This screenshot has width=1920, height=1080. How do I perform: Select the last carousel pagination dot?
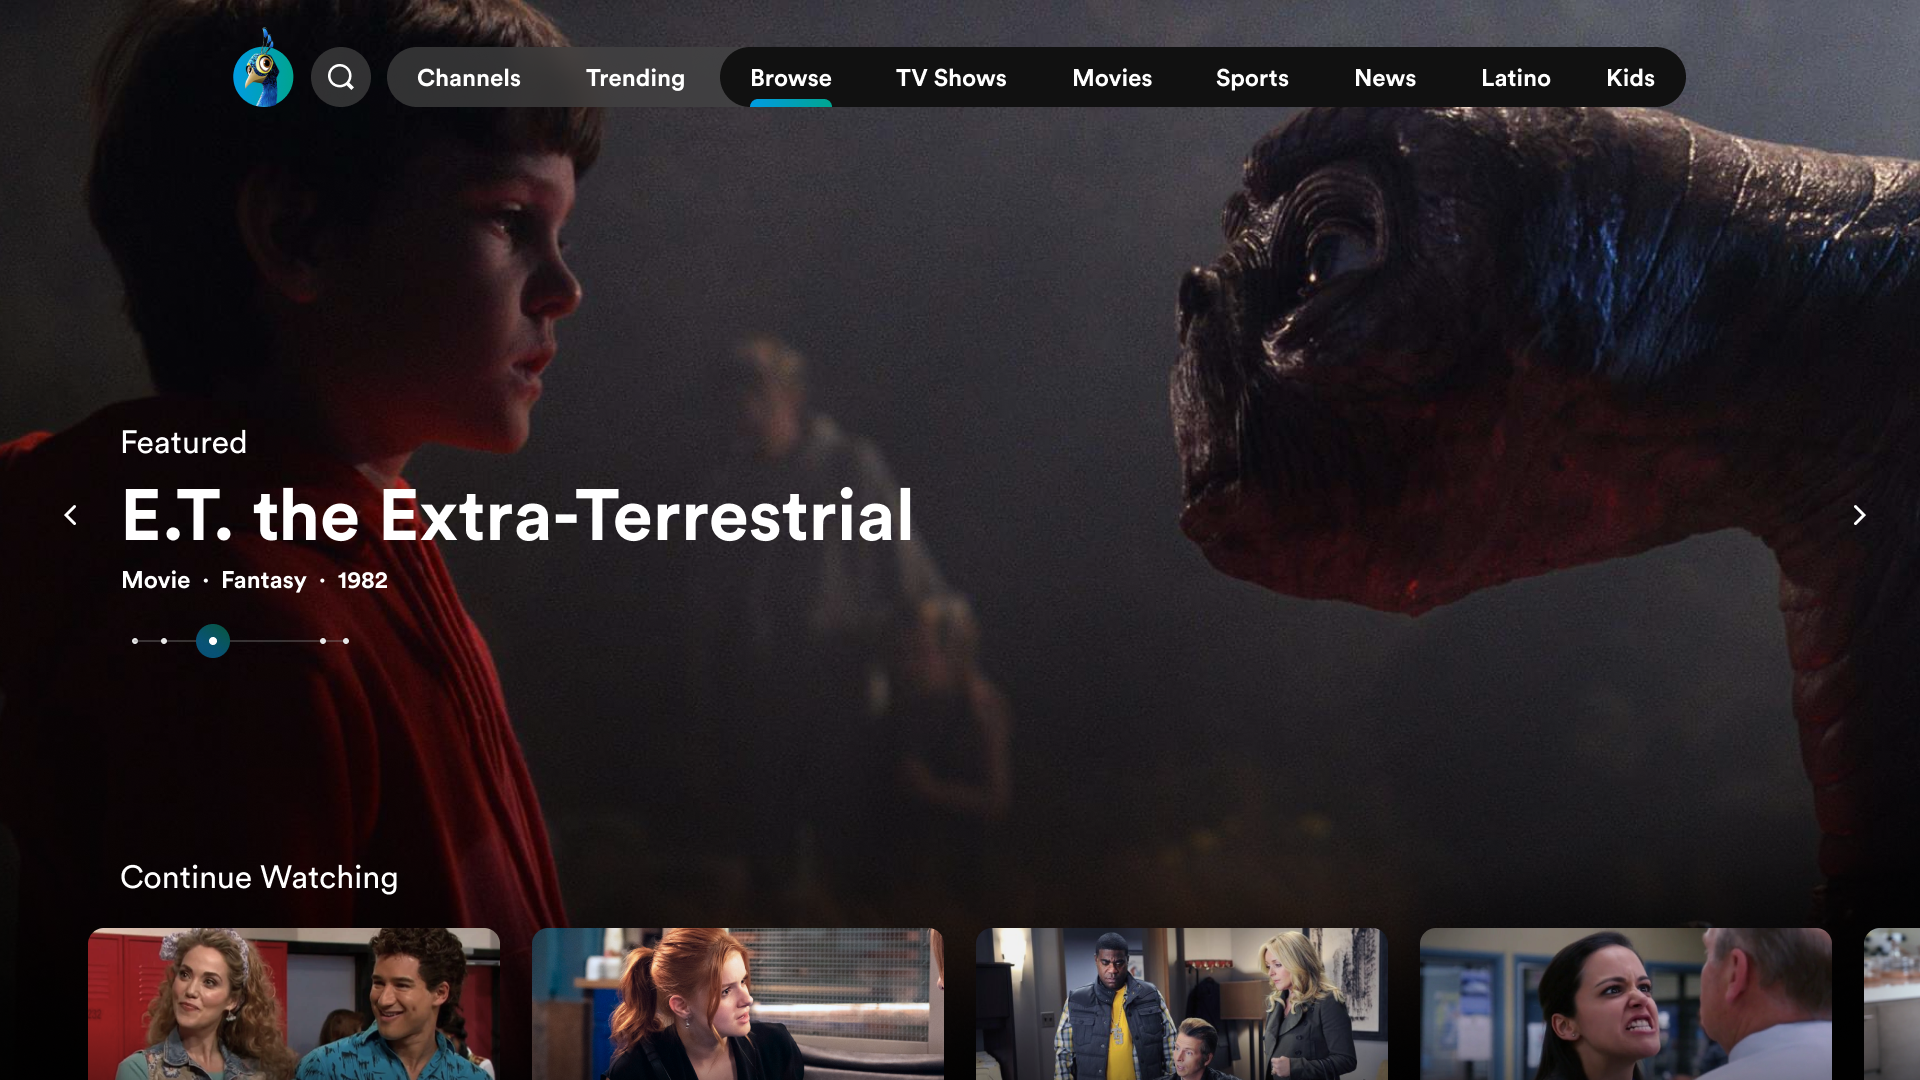(x=346, y=641)
